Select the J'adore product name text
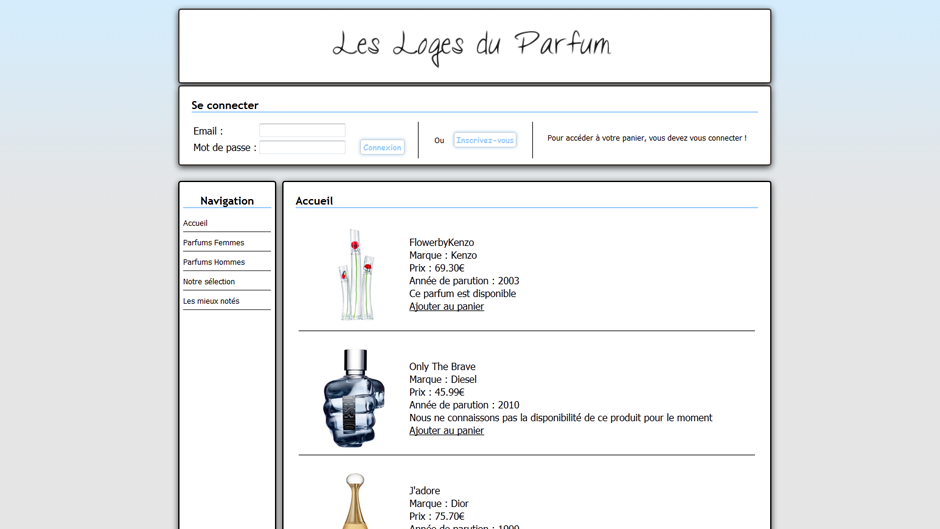This screenshot has width=940, height=529. click(424, 491)
